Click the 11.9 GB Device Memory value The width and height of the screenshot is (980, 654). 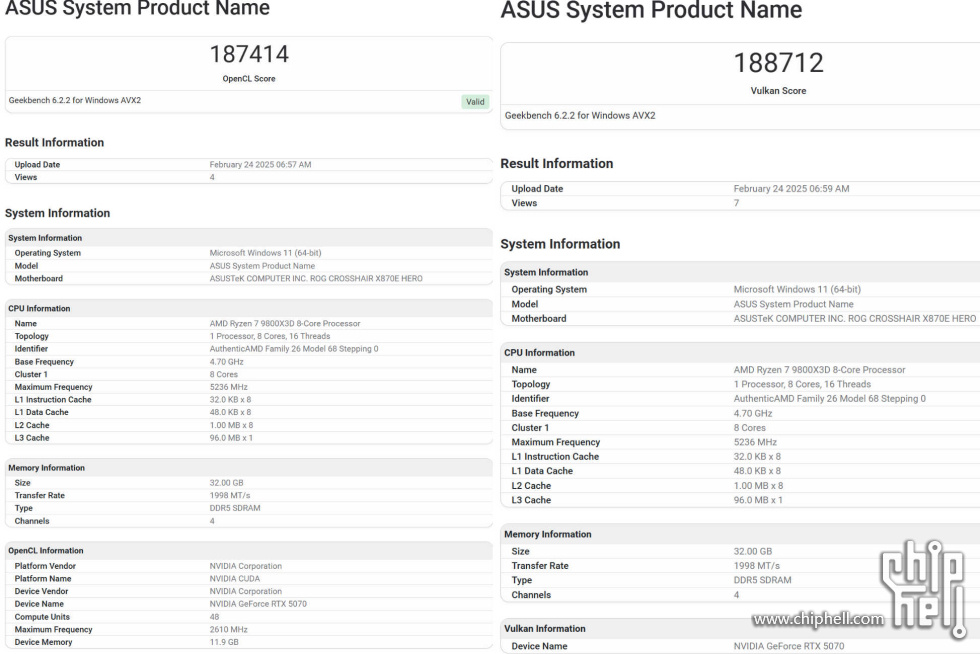pyautogui.click(x=224, y=643)
